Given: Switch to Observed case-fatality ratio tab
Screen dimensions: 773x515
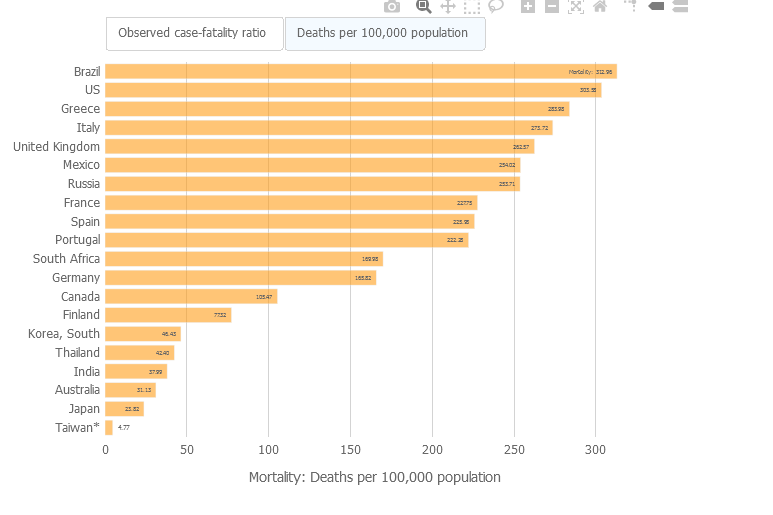Looking at the screenshot, I should 193,33.
